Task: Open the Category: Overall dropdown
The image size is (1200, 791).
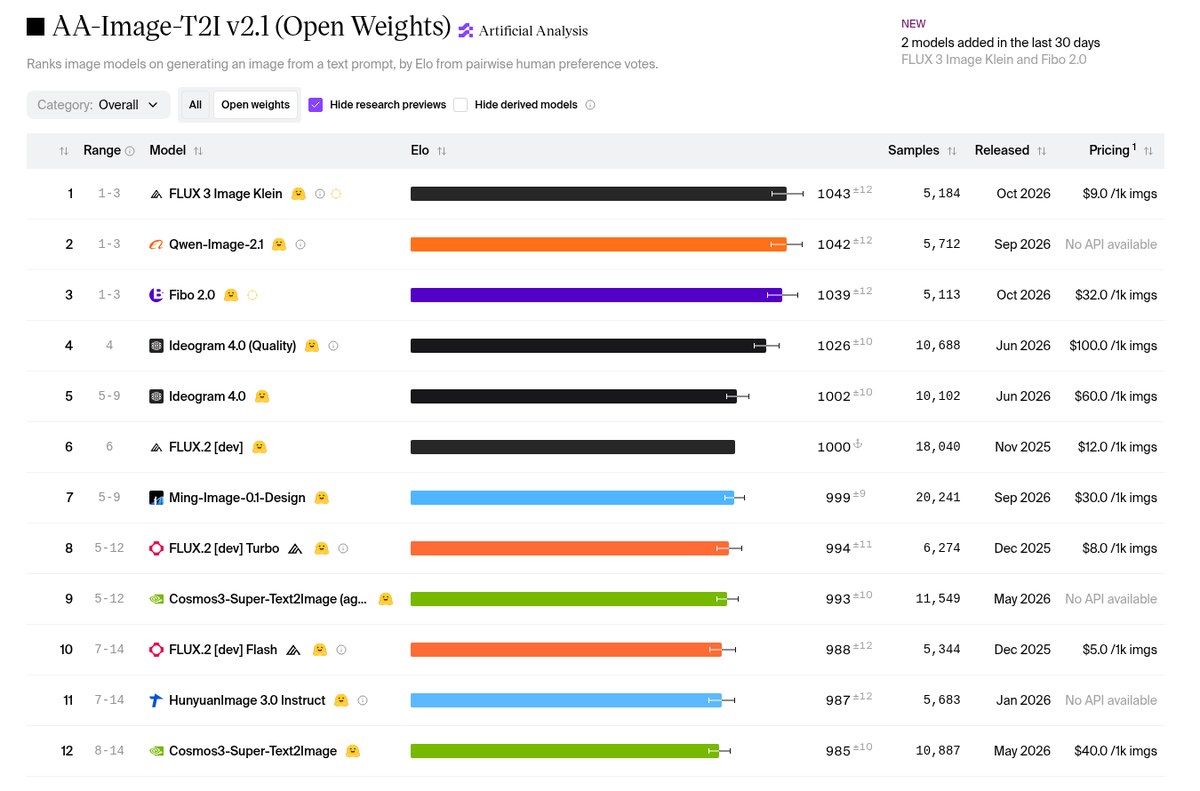Action: (98, 105)
